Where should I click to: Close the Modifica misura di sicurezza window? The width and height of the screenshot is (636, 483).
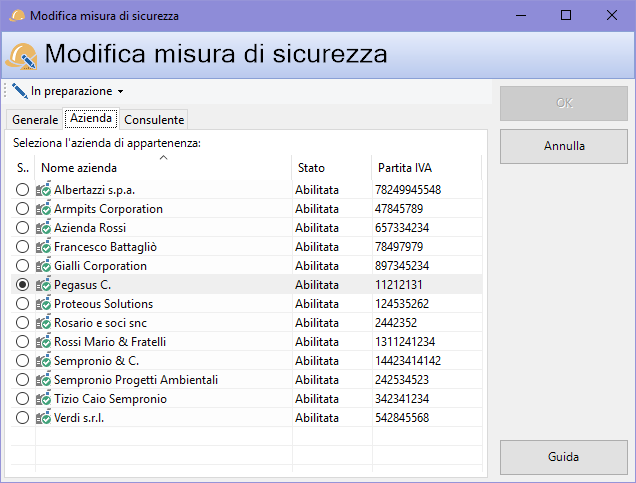(x=612, y=15)
